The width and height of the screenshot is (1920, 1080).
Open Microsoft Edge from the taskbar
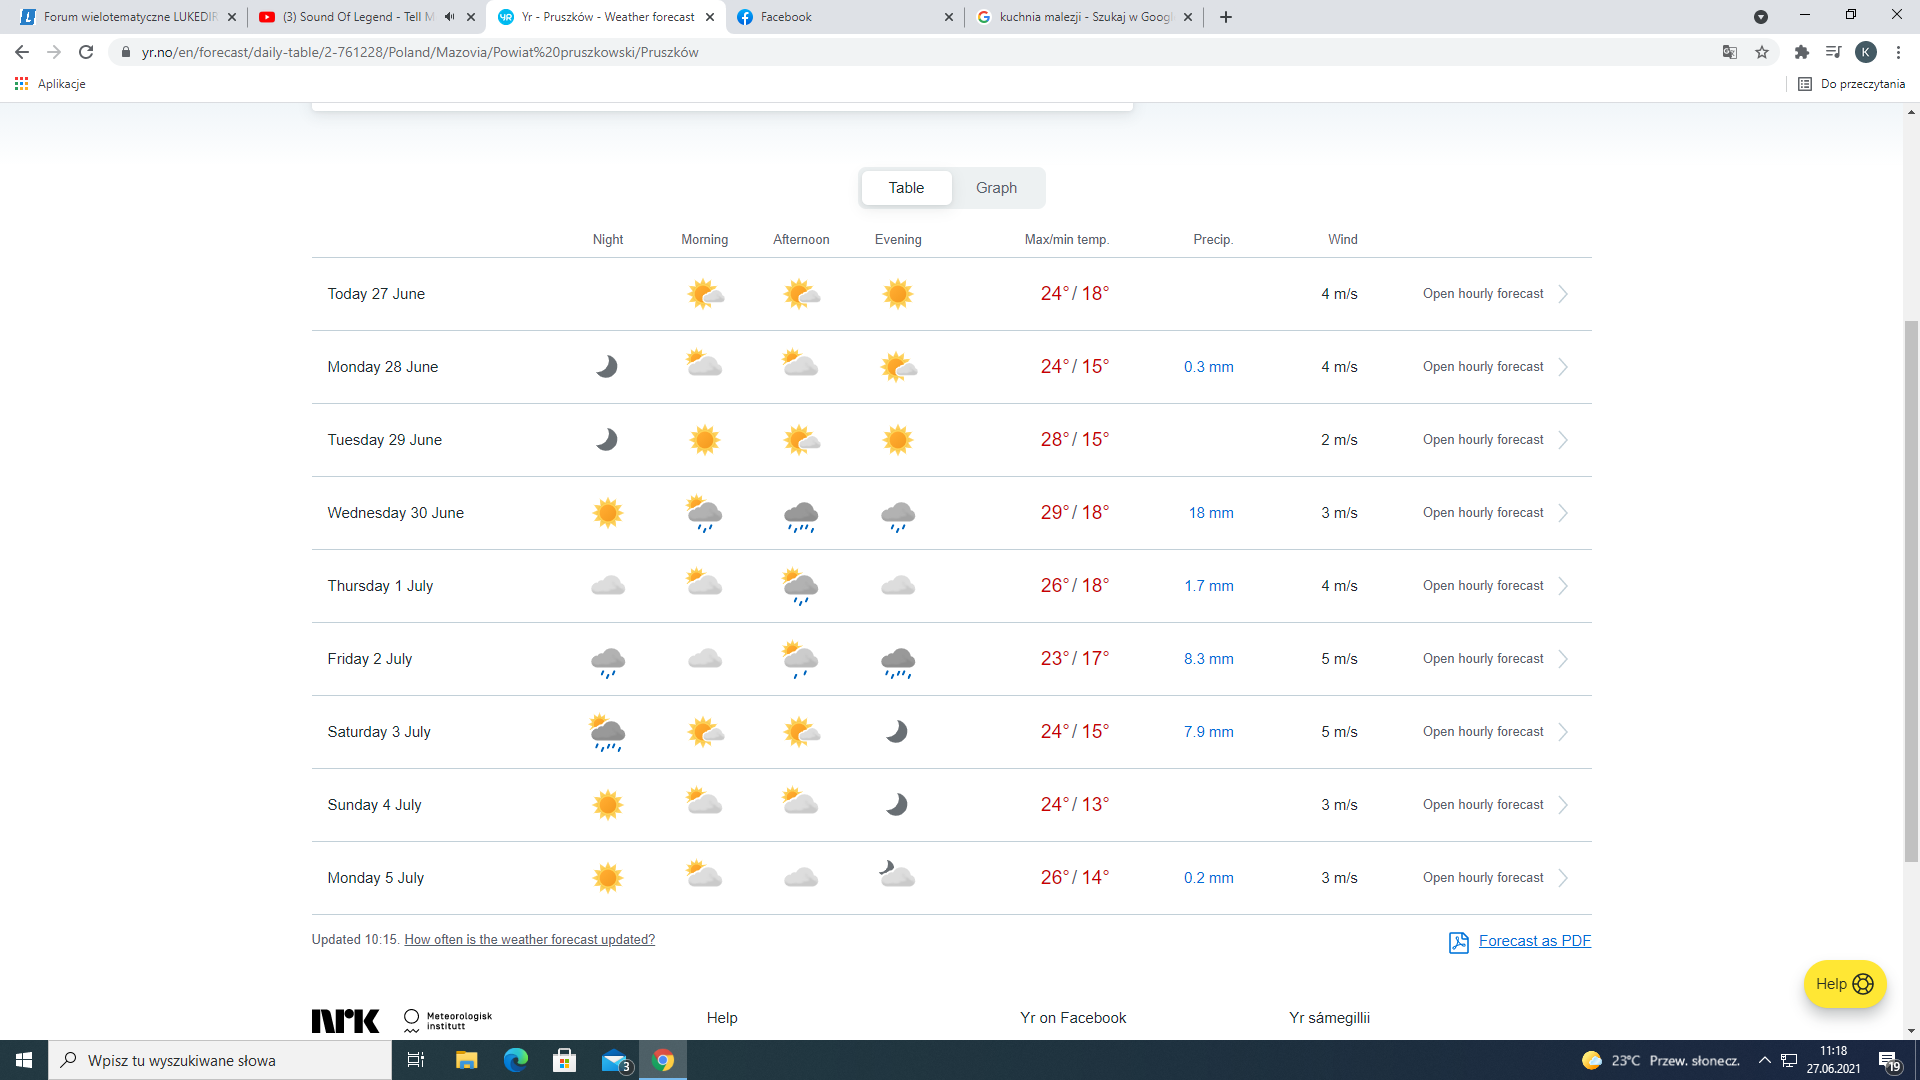[x=515, y=1060]
